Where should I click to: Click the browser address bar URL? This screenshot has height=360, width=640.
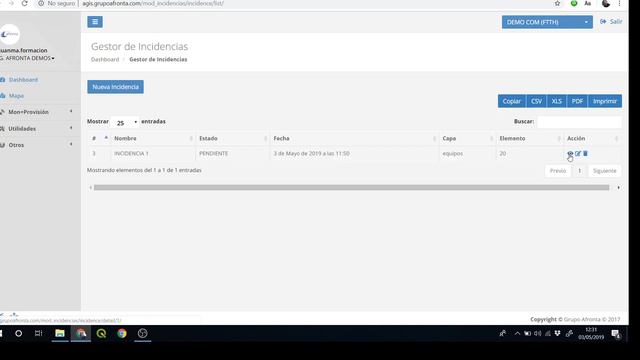[153, 3]
